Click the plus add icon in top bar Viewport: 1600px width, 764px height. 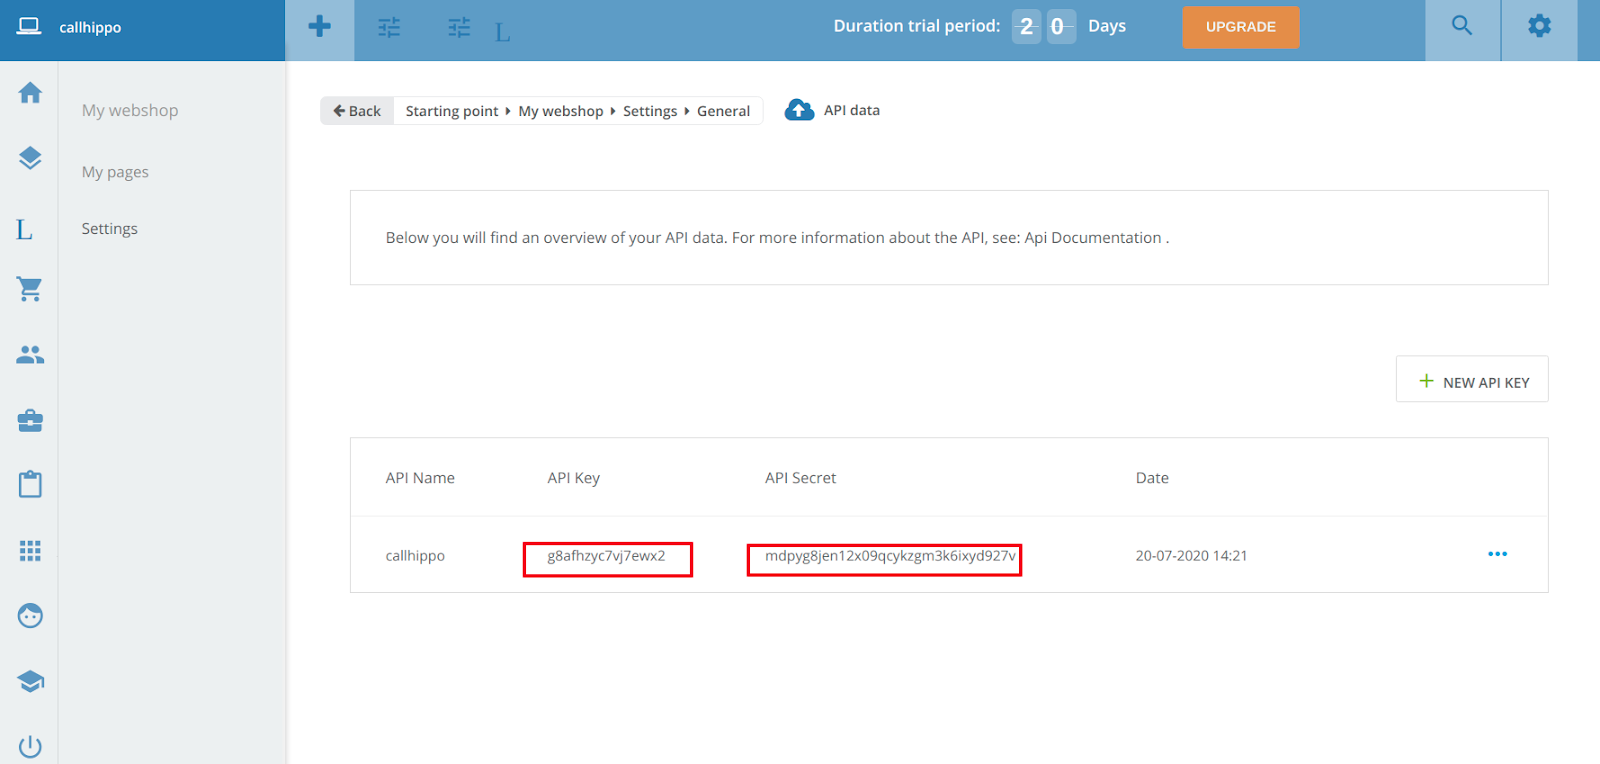point(320,26)
